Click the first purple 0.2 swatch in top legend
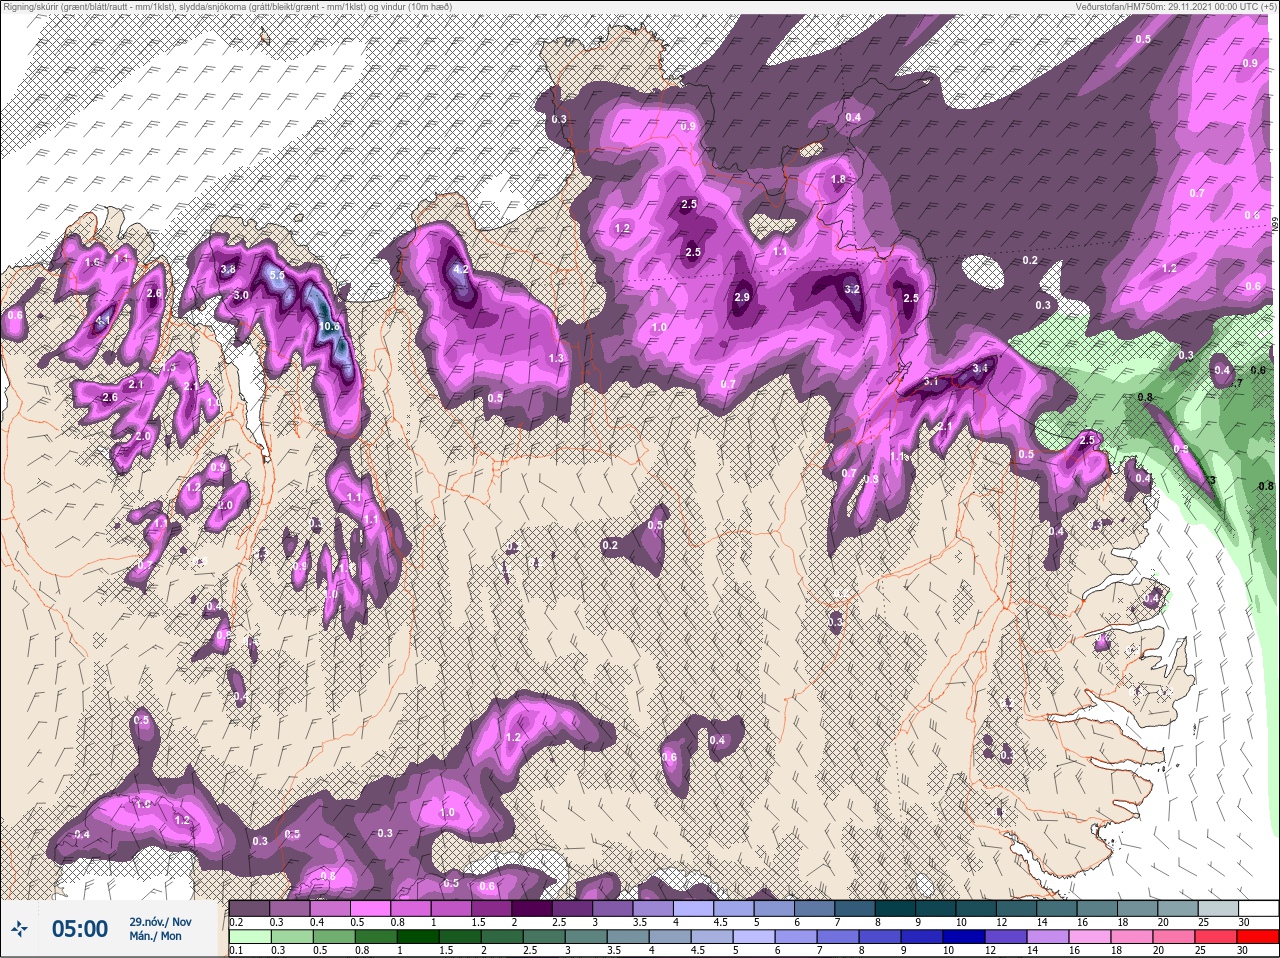 click(x=248, y=909)
